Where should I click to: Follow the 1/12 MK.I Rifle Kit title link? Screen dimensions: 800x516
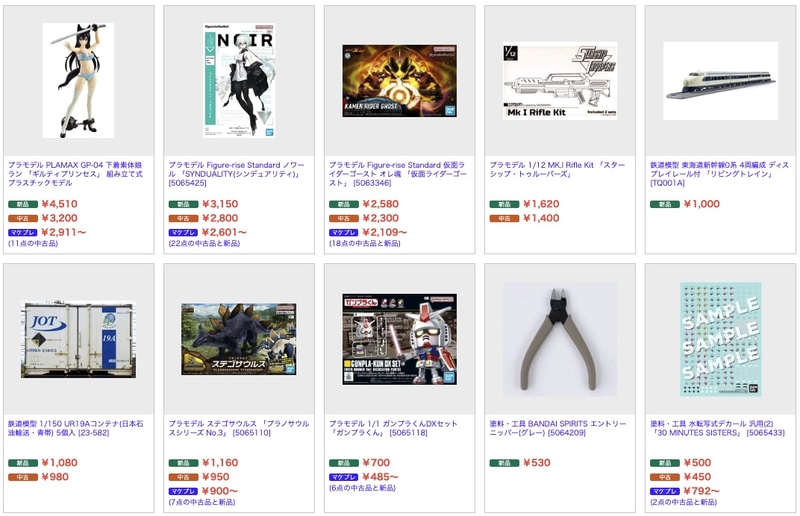coord(557,169)
